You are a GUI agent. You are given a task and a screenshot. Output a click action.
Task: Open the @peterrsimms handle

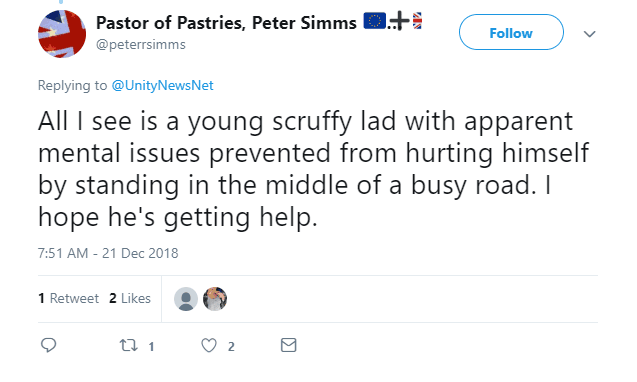pyautogui.click(x=141, y=44)
